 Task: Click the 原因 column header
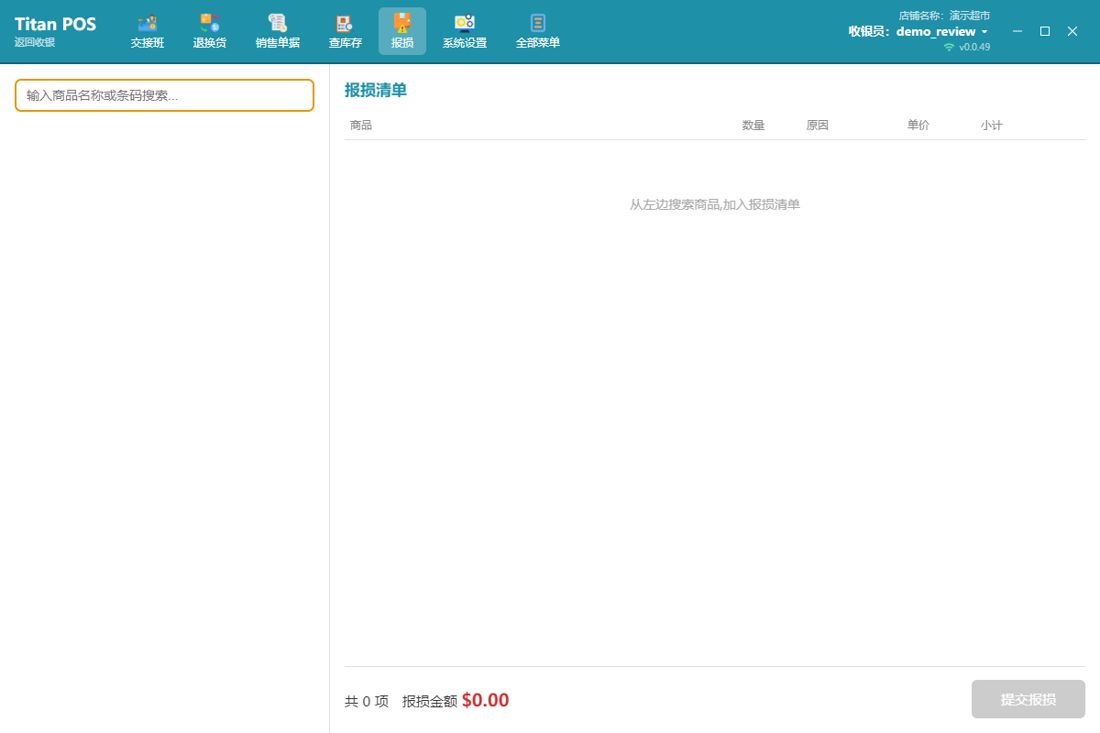(817, 125)
